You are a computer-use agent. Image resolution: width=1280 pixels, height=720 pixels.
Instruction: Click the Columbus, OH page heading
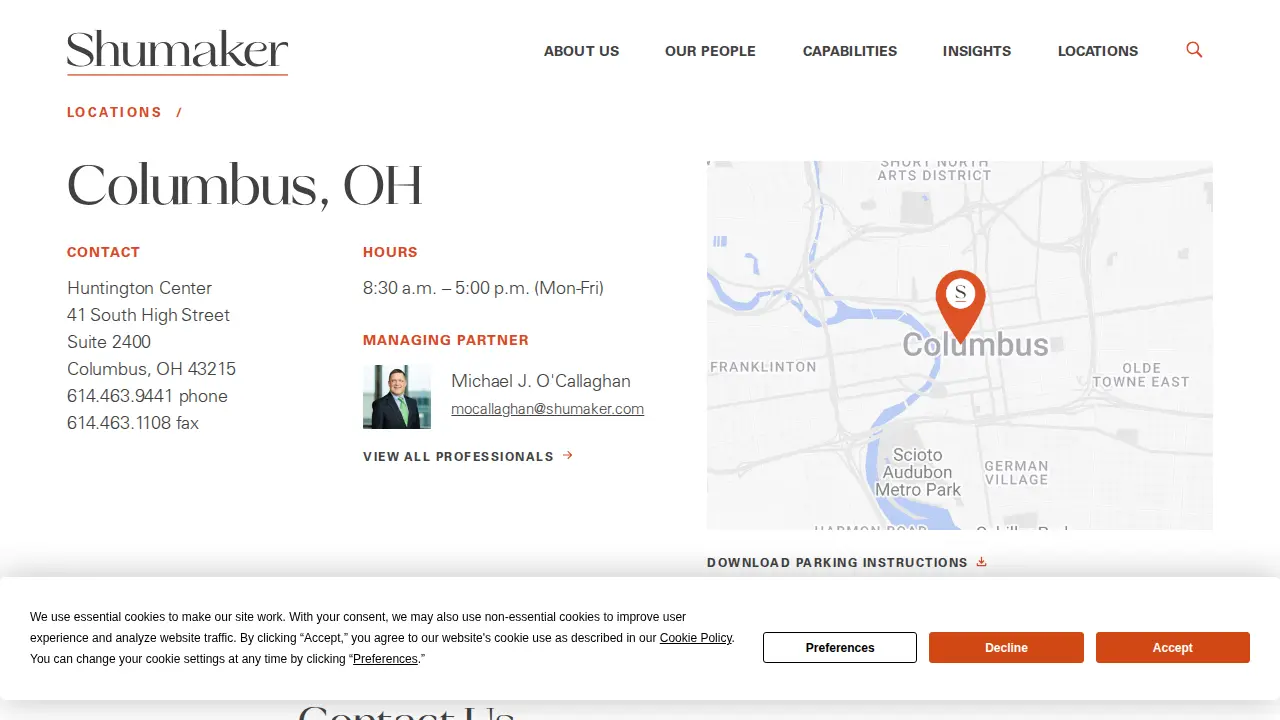click(x=244, y=185)
